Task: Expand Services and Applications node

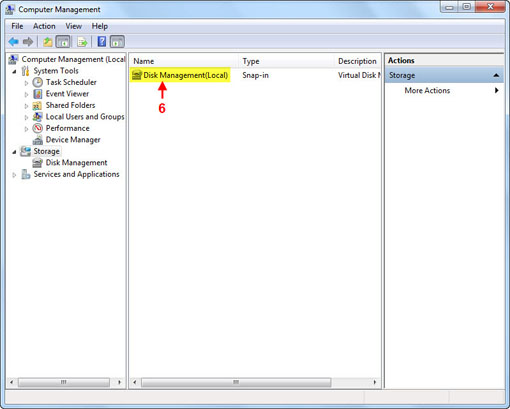Action: coord(14,175)
